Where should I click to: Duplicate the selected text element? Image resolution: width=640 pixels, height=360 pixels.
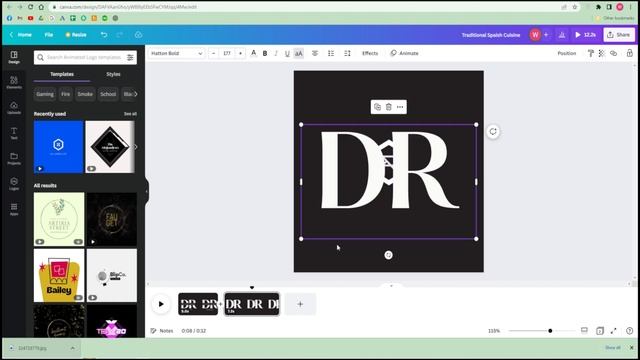pos(377,107)
